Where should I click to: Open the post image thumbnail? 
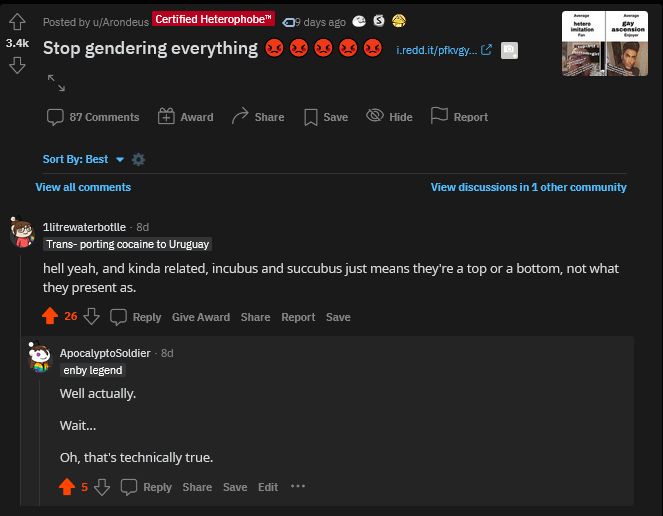point(605,44)
